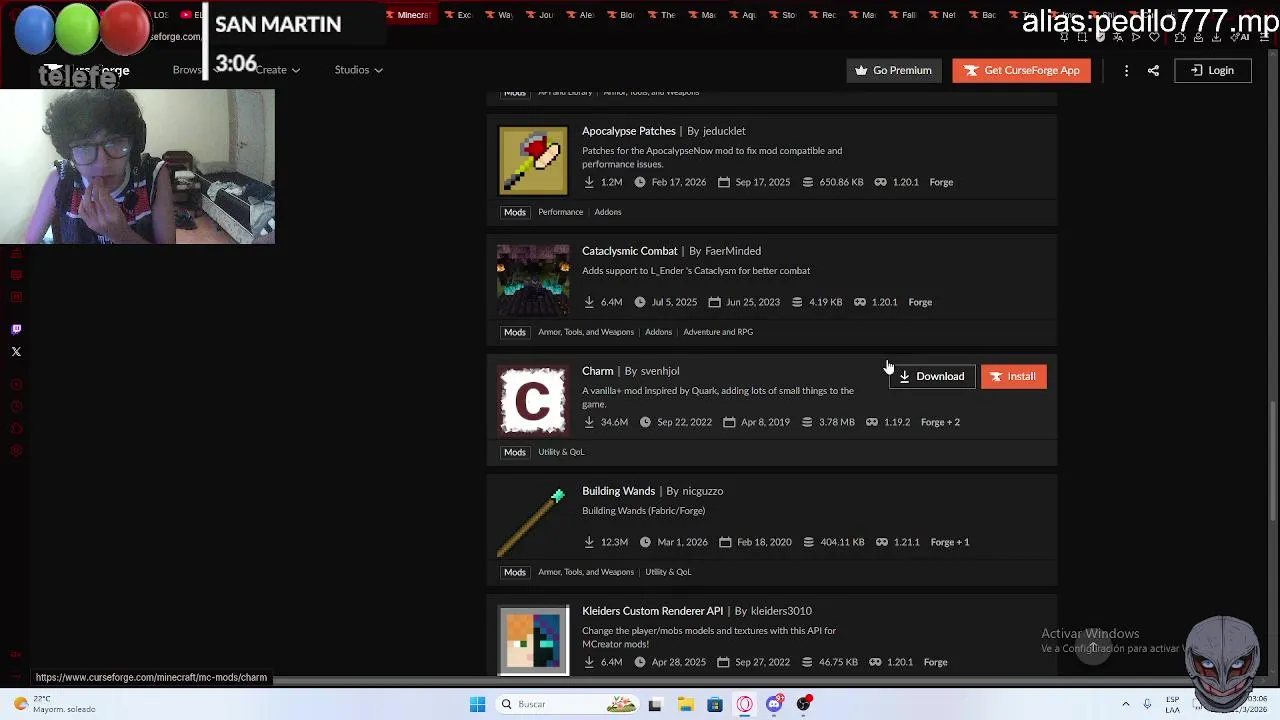1280x720 pixels.
Task: Open author kleiders3010's profile
Action: click(x=781, y=611)
